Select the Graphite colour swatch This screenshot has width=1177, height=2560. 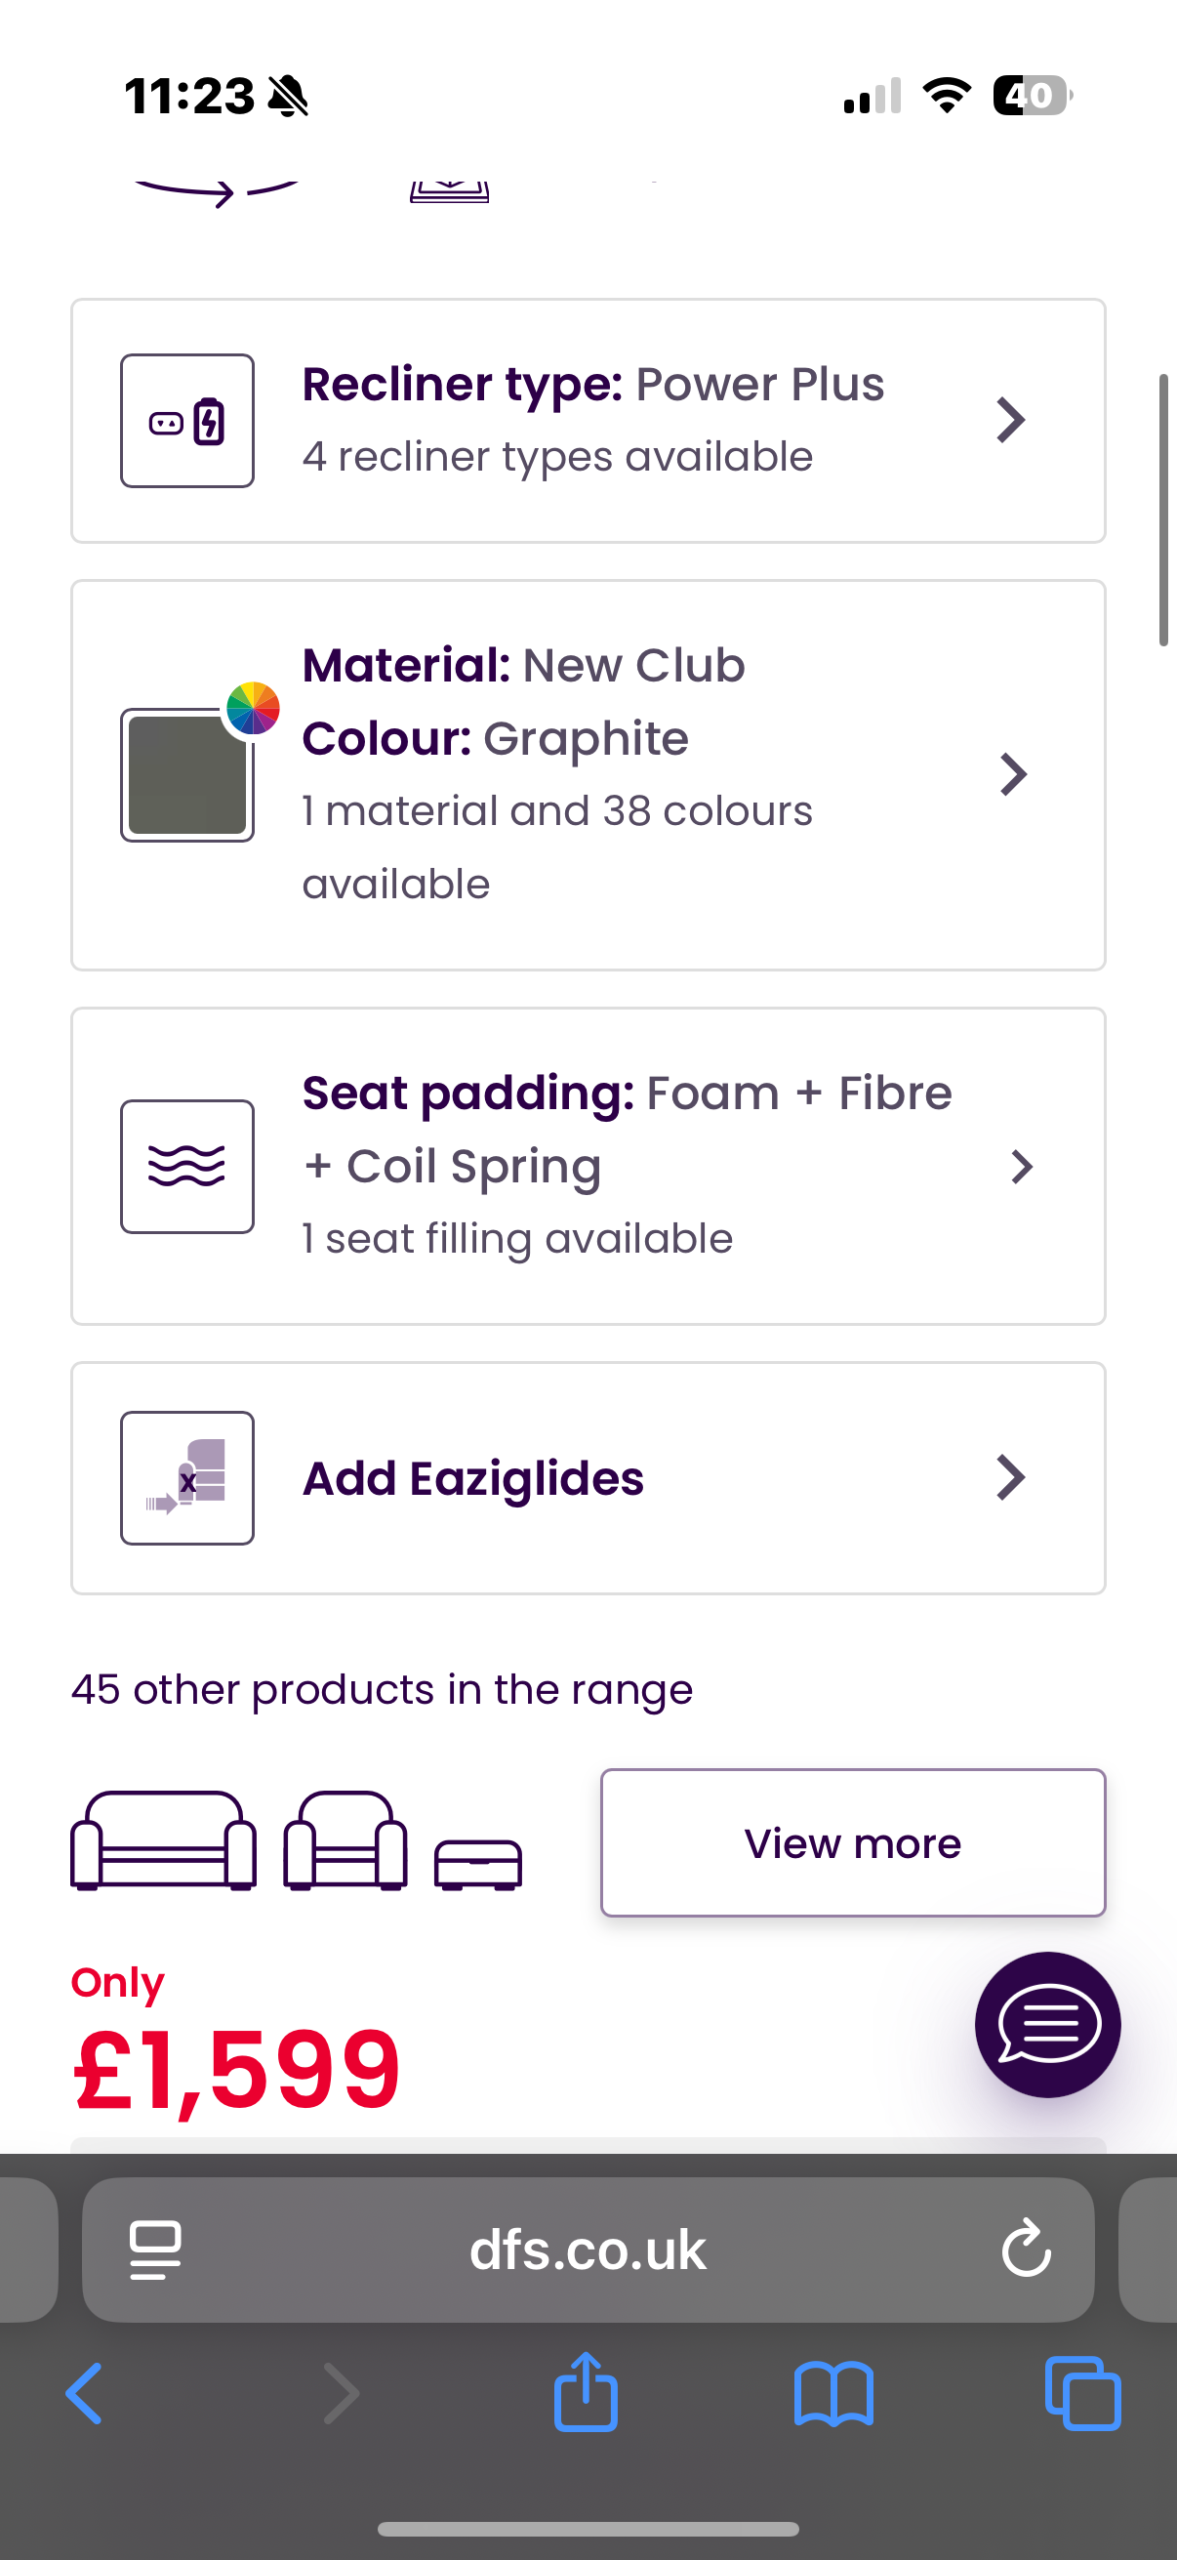187,775
